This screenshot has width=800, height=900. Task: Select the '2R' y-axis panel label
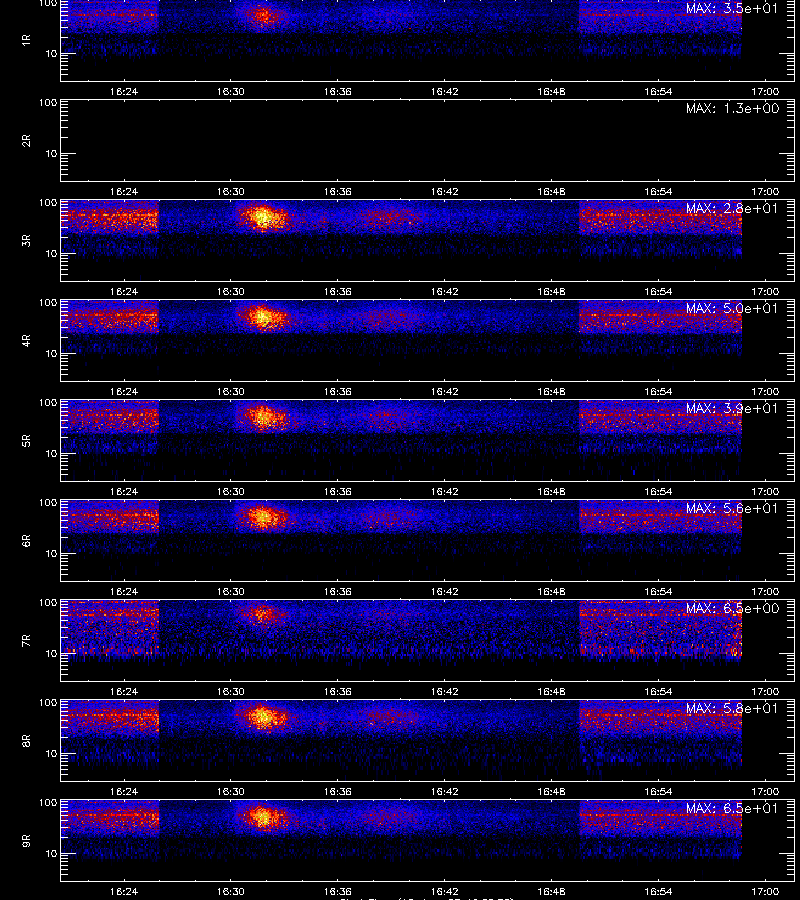click(26, 141)
